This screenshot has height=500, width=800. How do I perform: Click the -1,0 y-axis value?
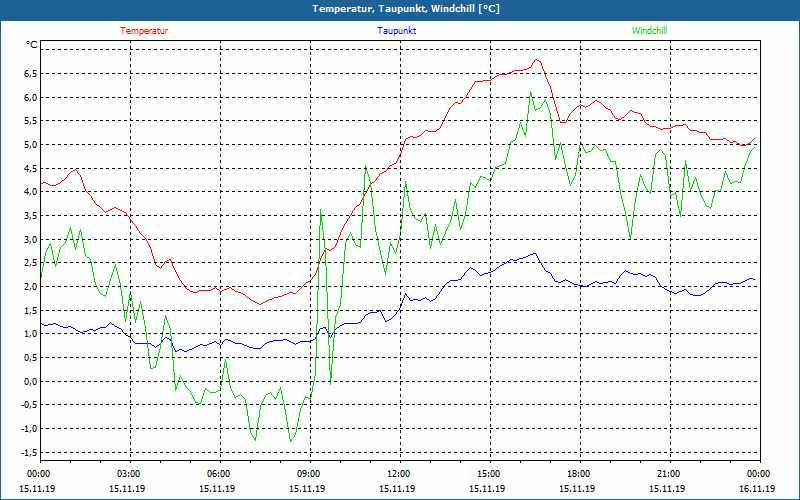click(x=29, y=429)
